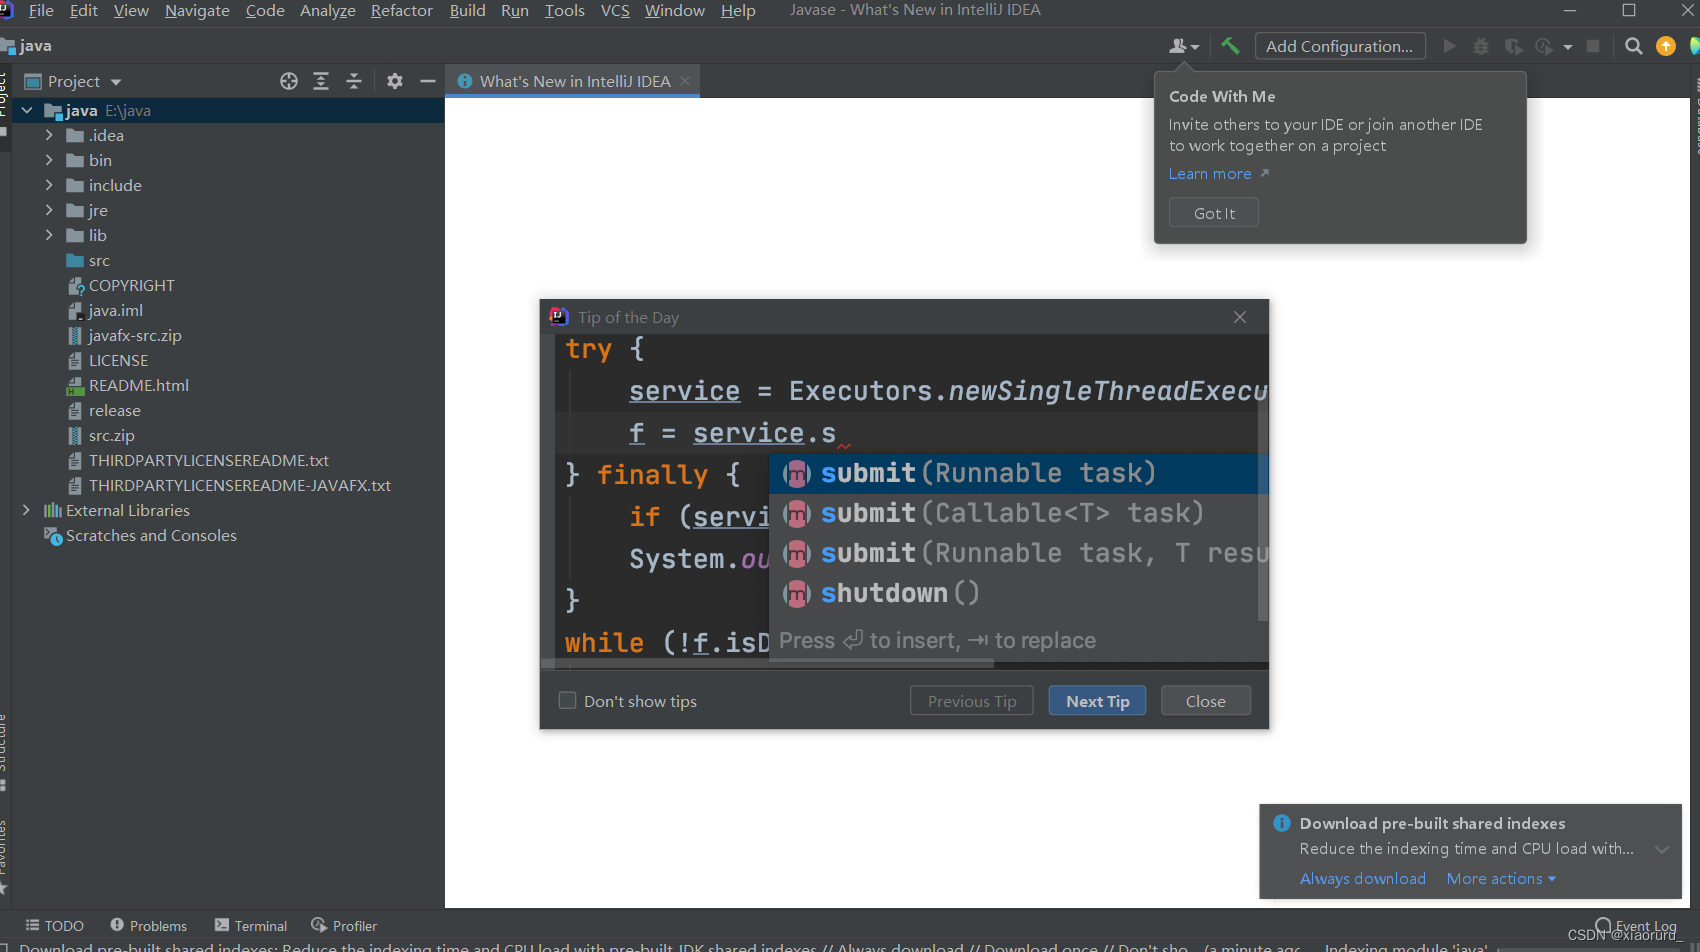Expand the .idea folder

pos(49,135)
